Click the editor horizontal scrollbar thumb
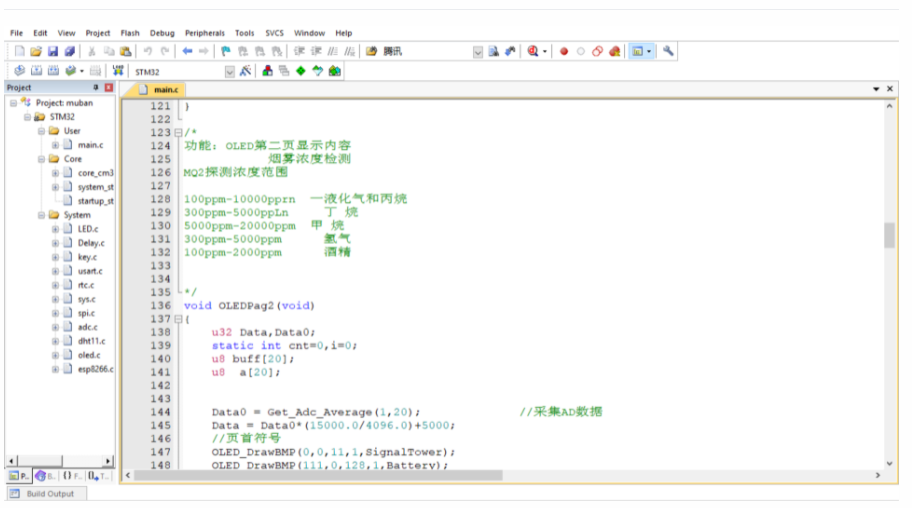912x508 pixels. tap(318, 475)
